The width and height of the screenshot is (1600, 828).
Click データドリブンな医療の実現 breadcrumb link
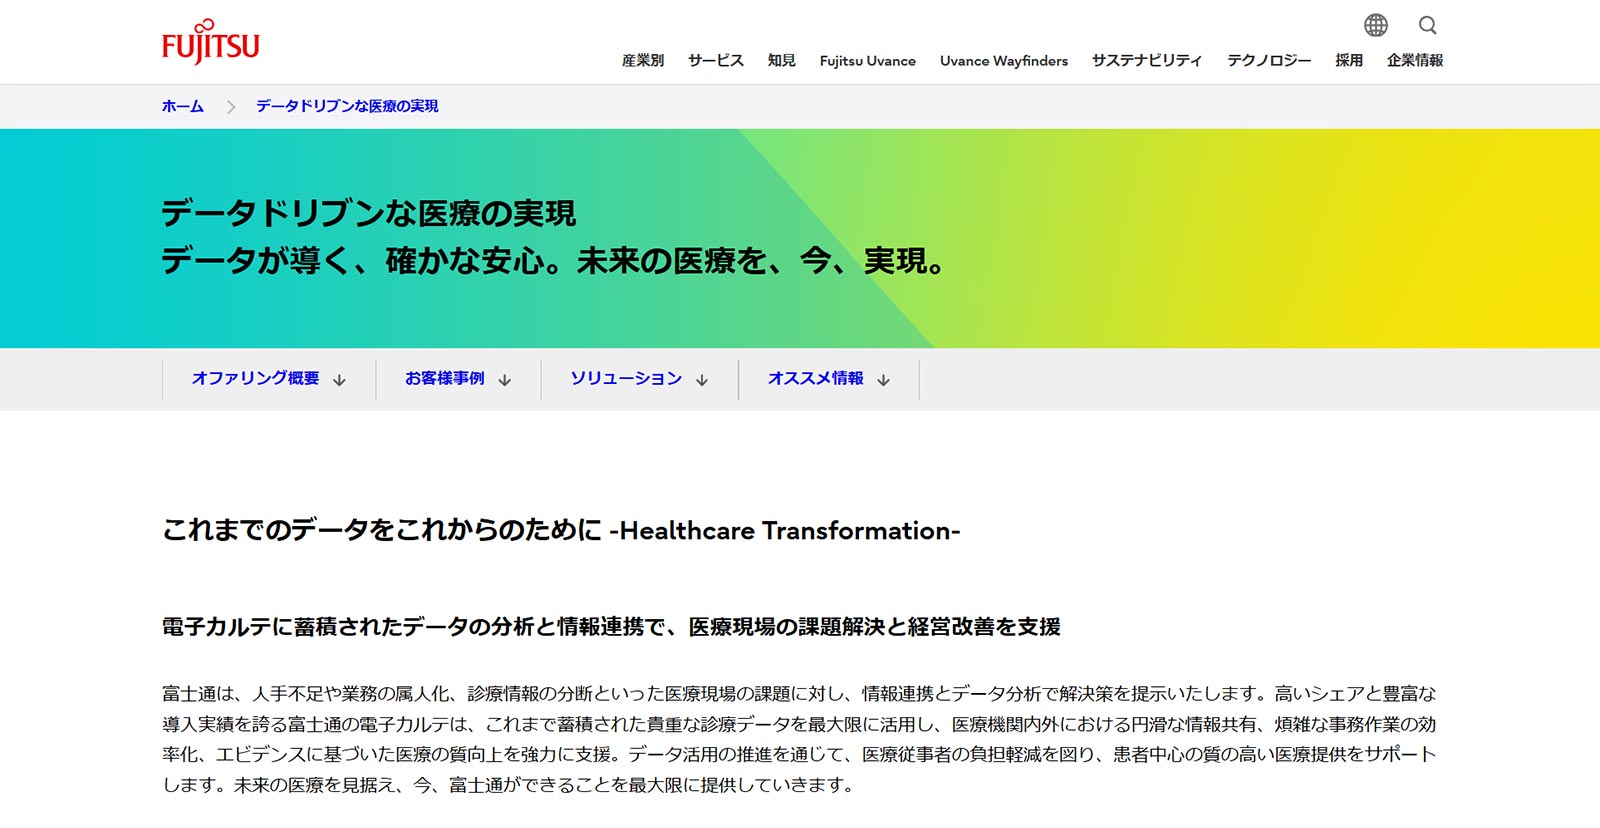pos(347,106)
